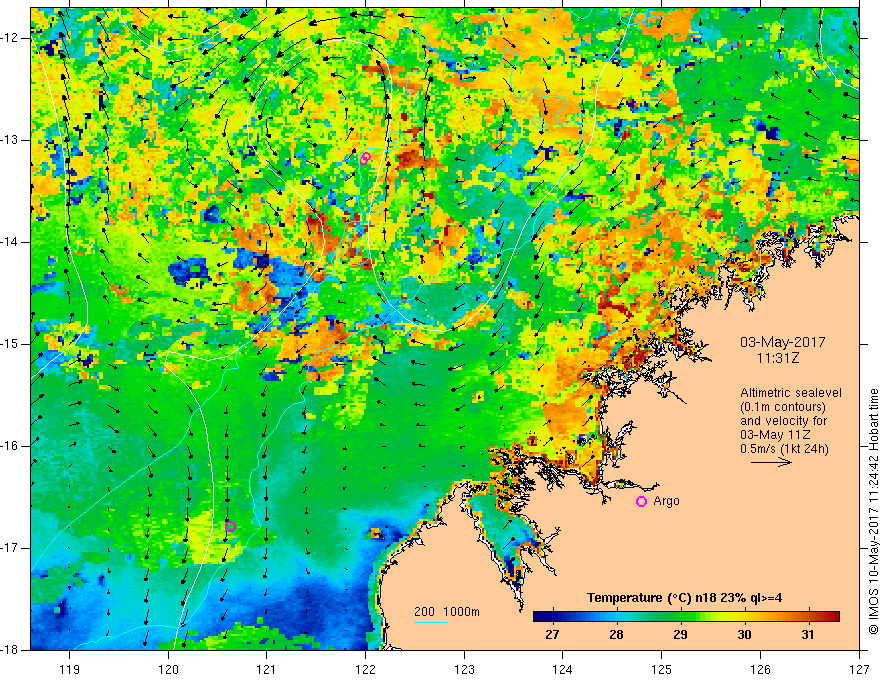
Task: Click the longitude label '119'
Action: (70, 669)
